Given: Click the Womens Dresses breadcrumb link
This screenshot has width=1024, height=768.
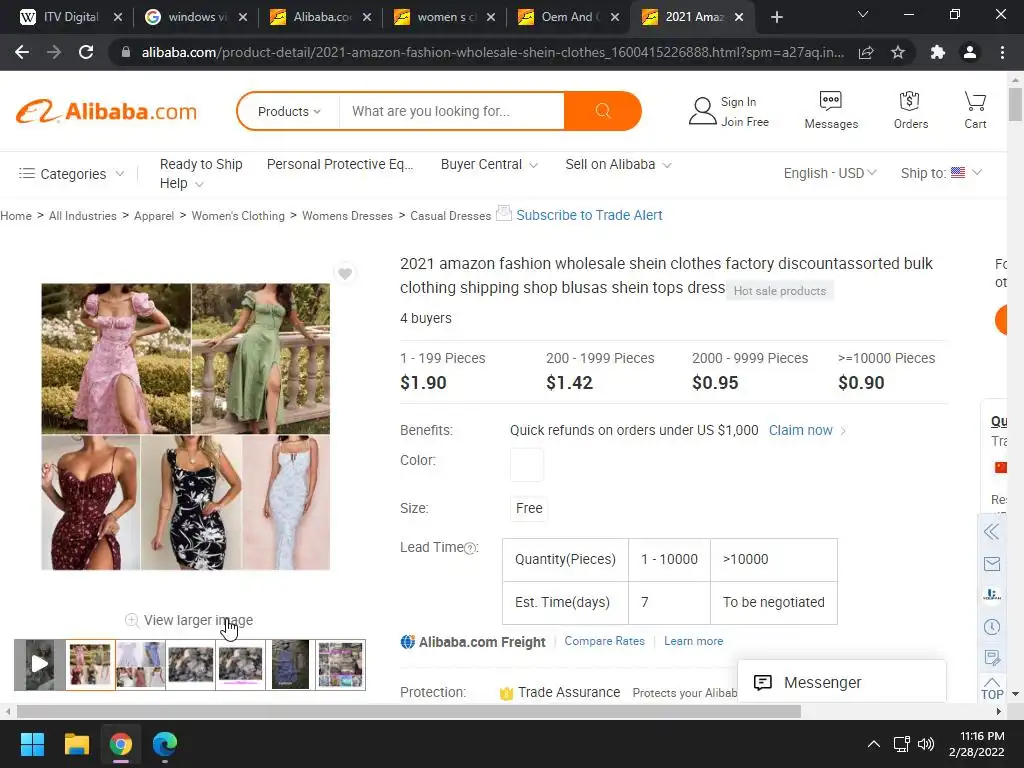Looking at the screenshot, I should pyautogui.click(x=347, y=216).
